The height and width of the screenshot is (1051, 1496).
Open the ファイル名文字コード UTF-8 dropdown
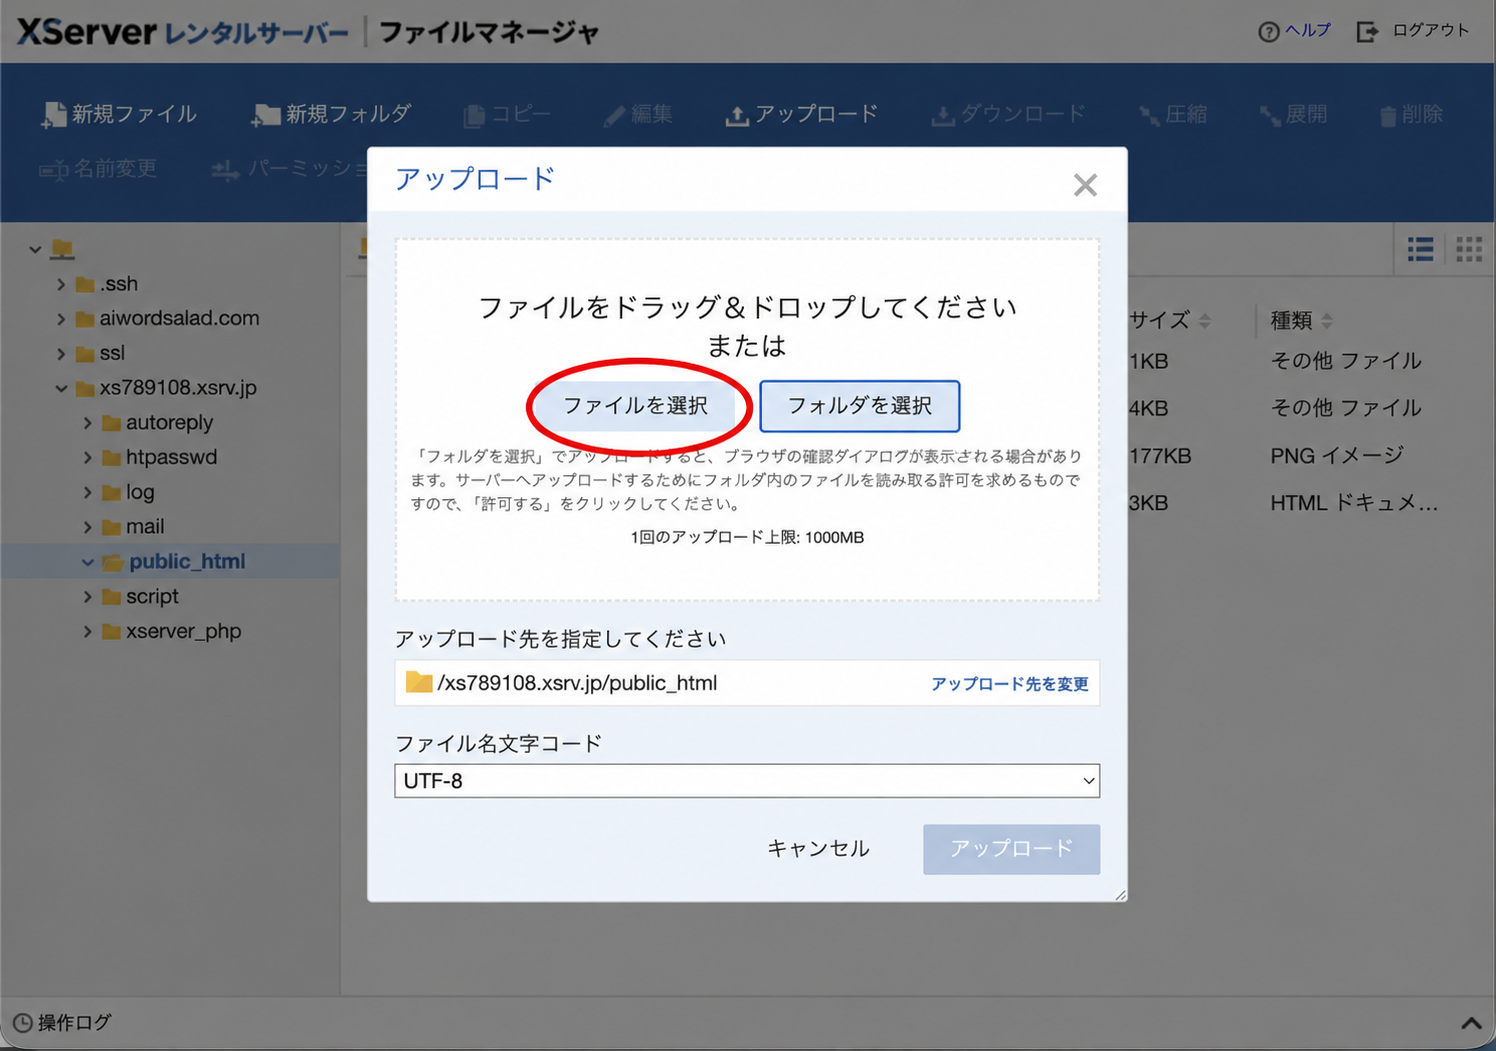tap(747, 781)
